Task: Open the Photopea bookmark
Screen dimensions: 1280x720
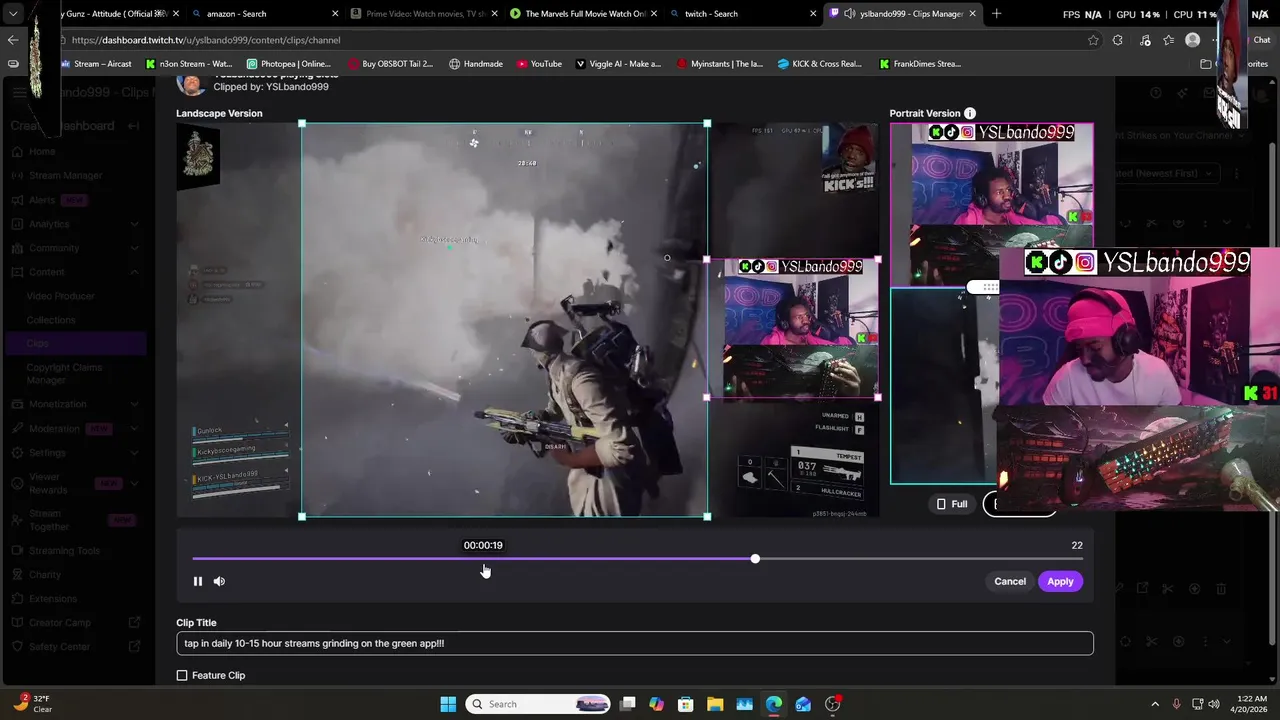Action: (x=289, y=64)
